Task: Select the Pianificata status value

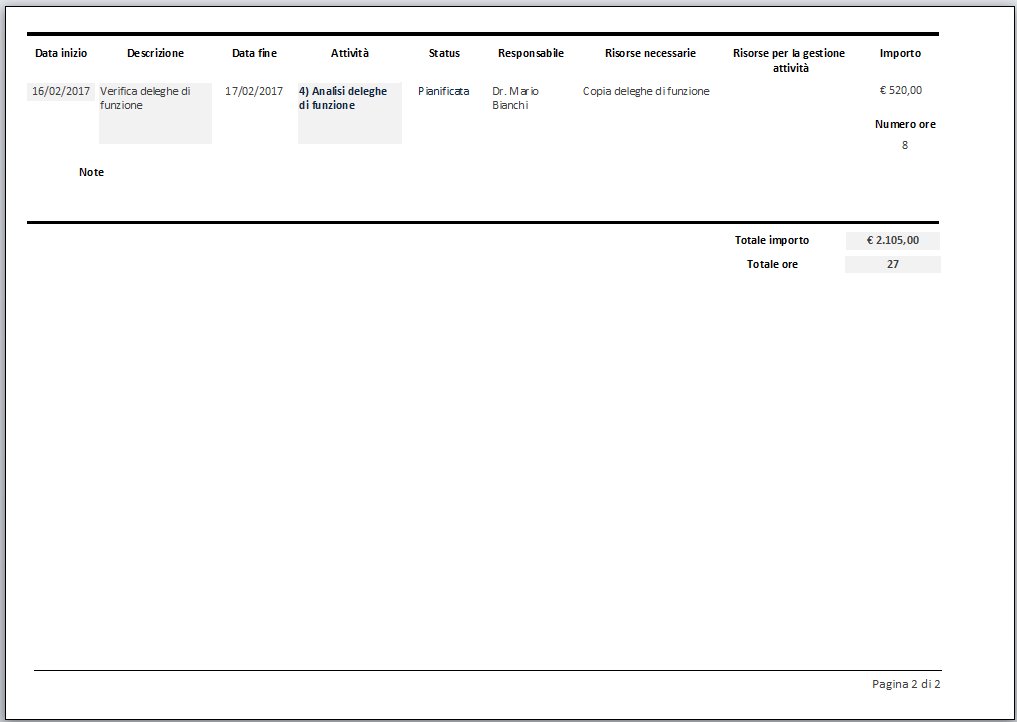Action: (444, 91)
